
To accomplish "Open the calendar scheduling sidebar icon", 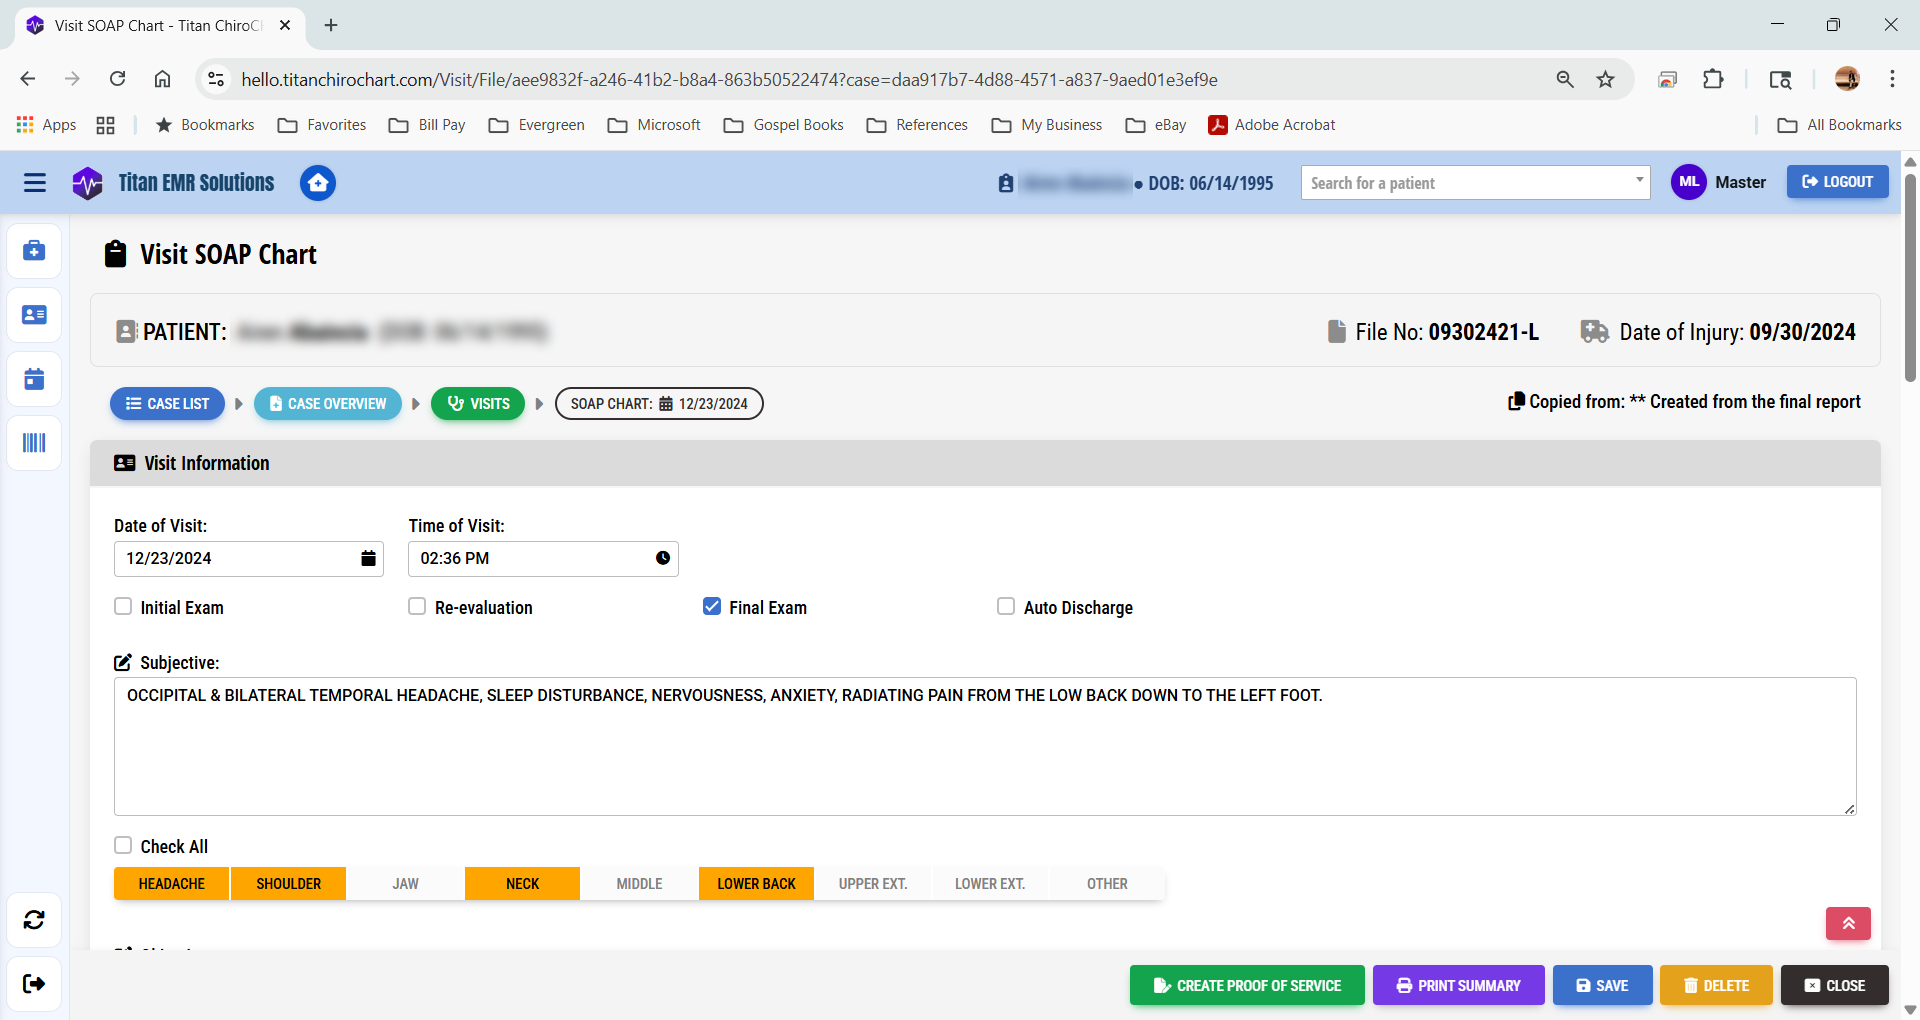I will point(34,379).
